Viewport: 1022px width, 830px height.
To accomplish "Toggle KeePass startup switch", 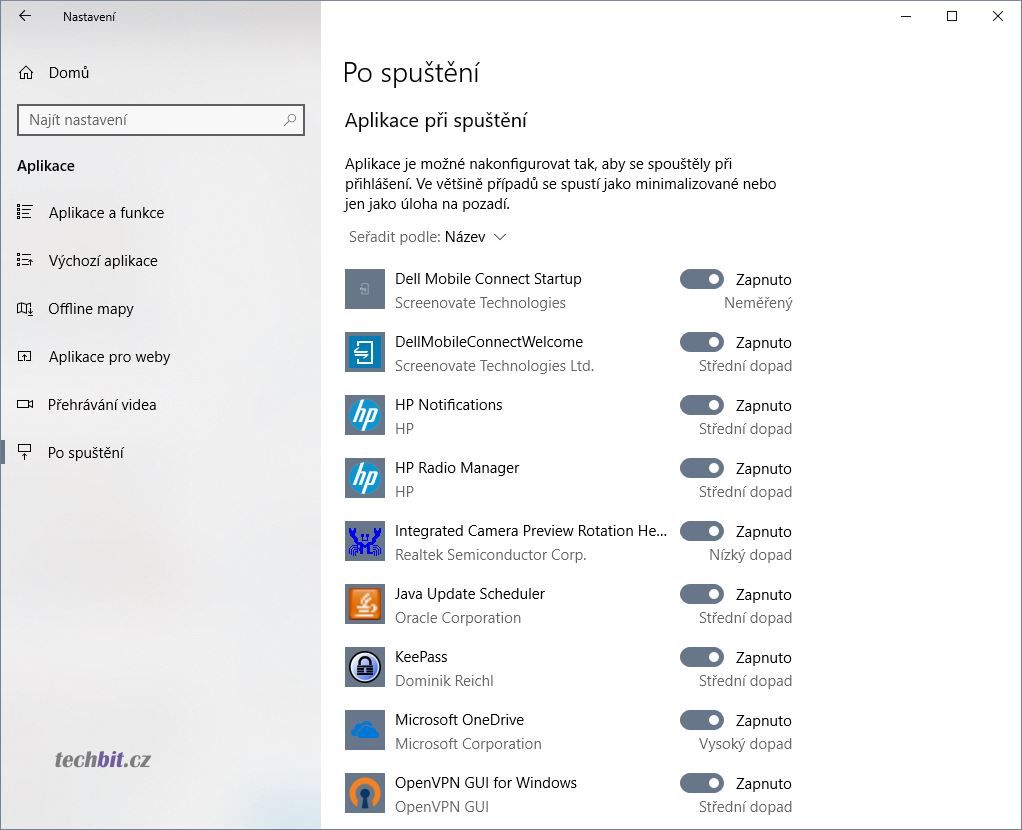I will tap(702, 657).
